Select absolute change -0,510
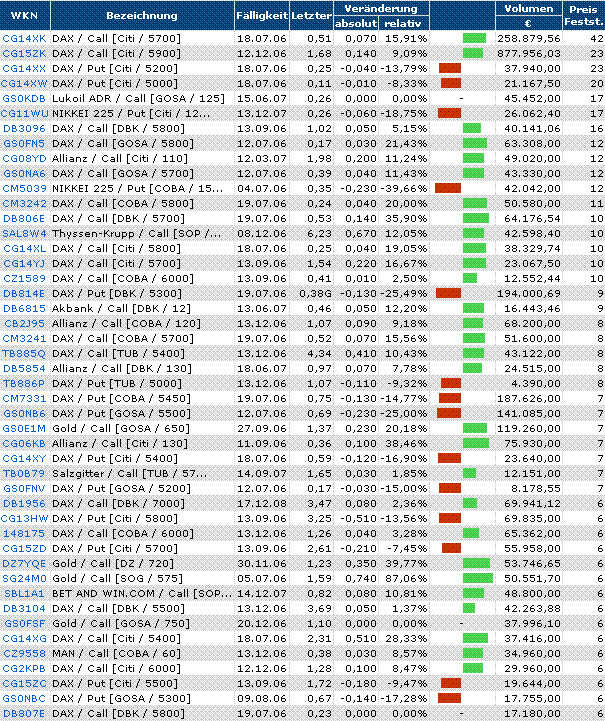The height and width of the screenshot is (721, 605). (x=359, y=519)
